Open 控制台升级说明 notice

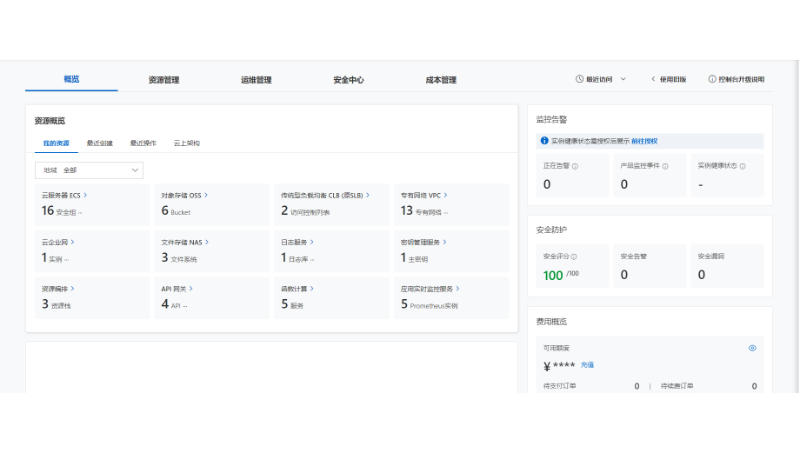pyautogui.click(x=736, y=79)
